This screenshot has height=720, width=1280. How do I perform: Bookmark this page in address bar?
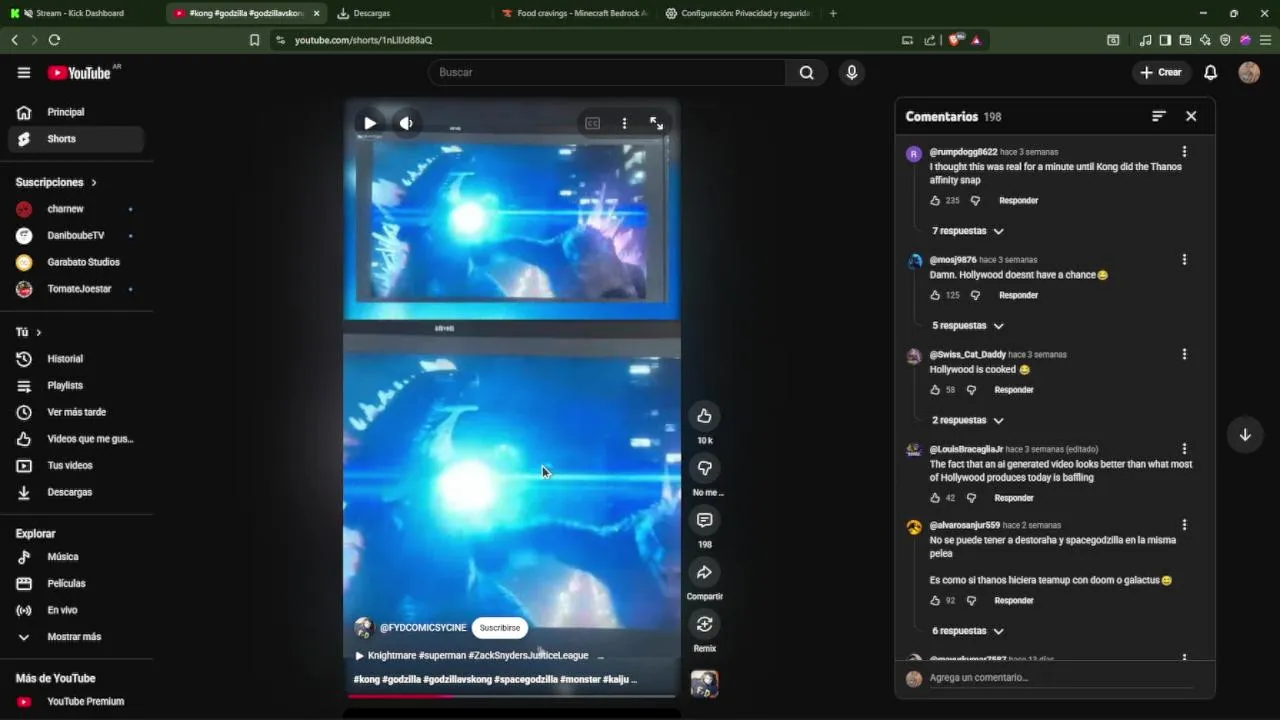pos(254,40)
